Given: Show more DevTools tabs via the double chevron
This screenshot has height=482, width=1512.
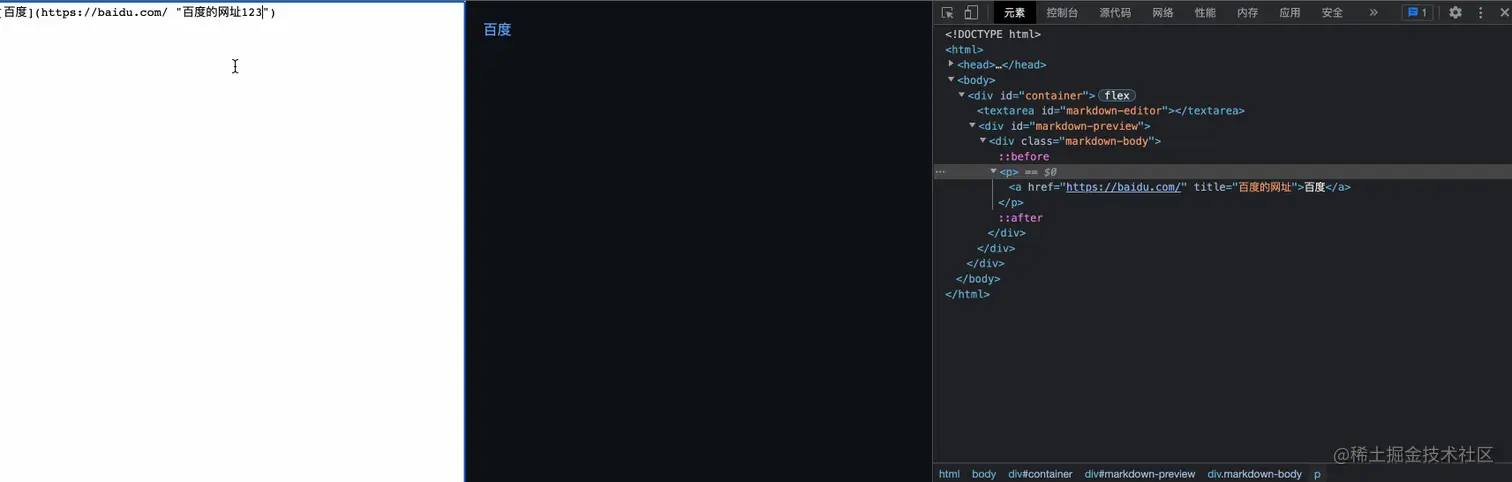Looking at the screenshot, I should (1373, 13).
